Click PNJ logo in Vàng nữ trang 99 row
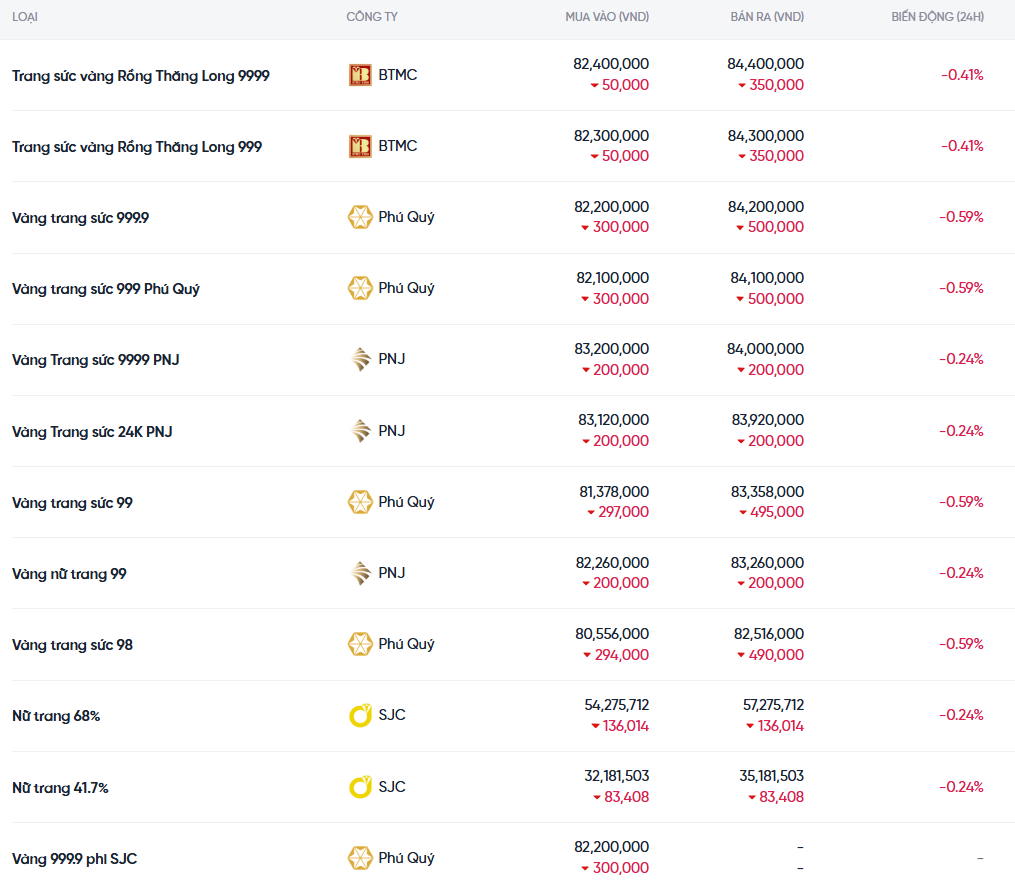 (x=360, y=573)
